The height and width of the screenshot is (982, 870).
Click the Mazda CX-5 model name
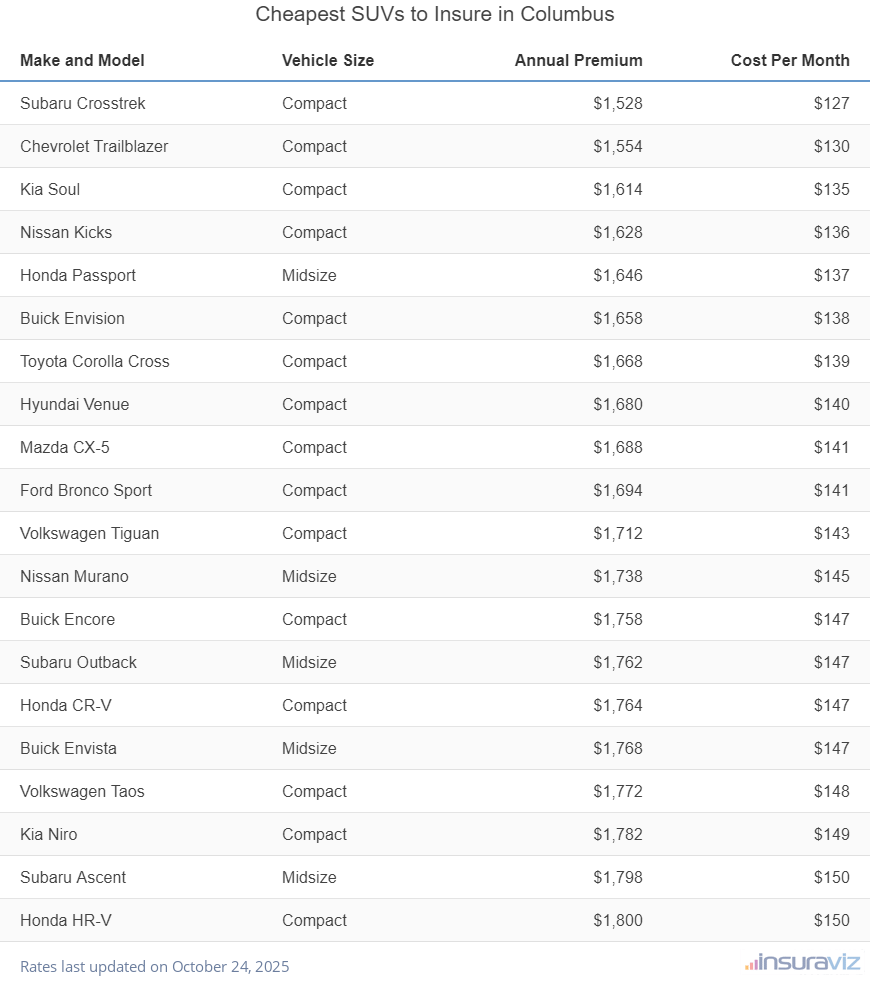point(65,447)
